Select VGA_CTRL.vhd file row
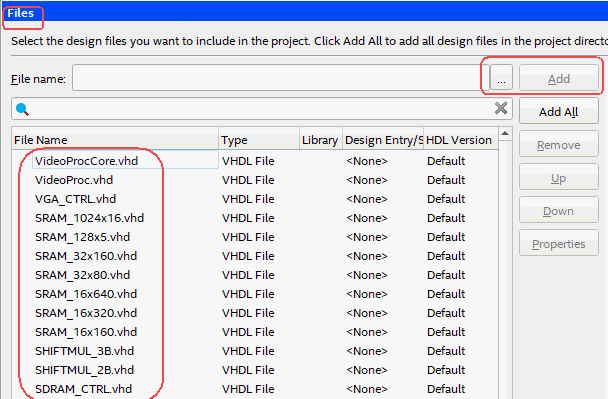Screen dimensions: 608x399 [x=255, y=199]
